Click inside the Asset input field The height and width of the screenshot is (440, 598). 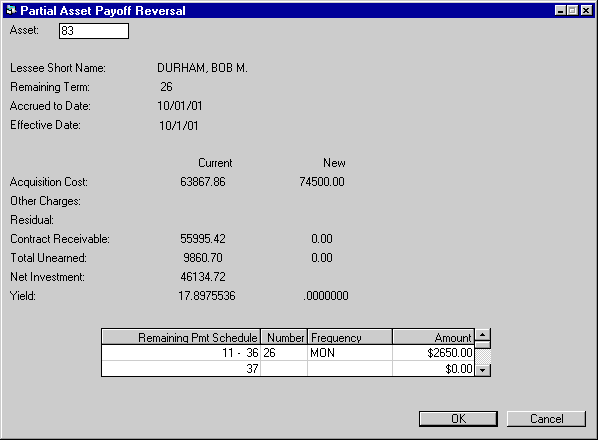(x=94, y=31)
